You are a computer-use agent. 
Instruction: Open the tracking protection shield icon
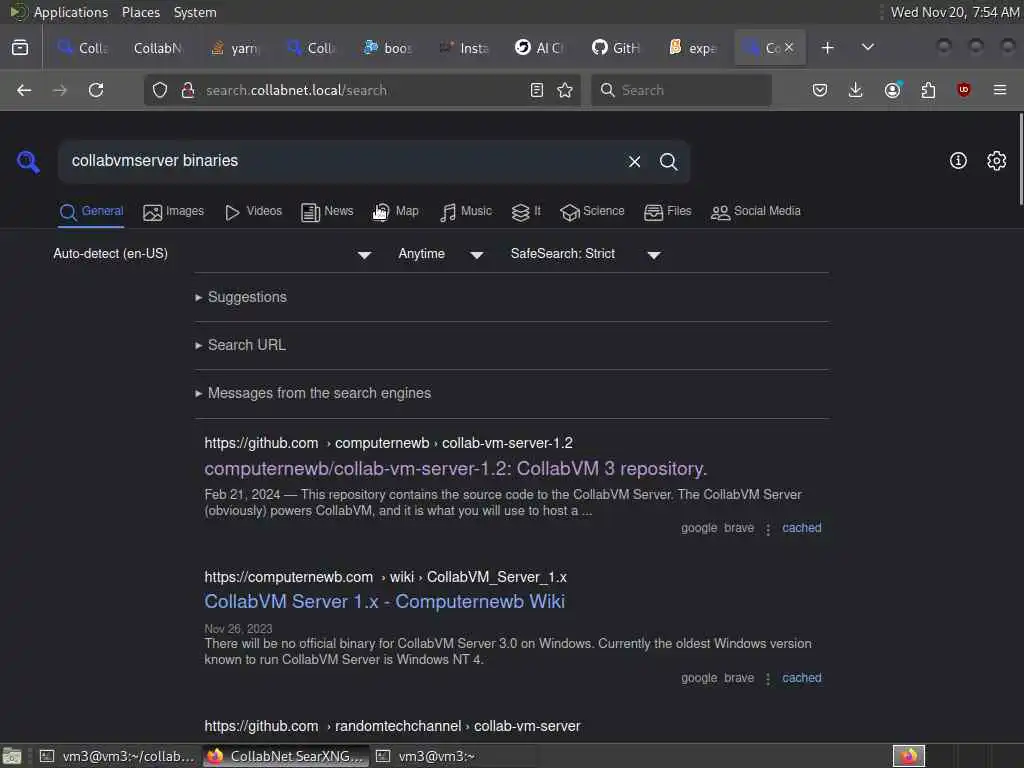point(160,90)
